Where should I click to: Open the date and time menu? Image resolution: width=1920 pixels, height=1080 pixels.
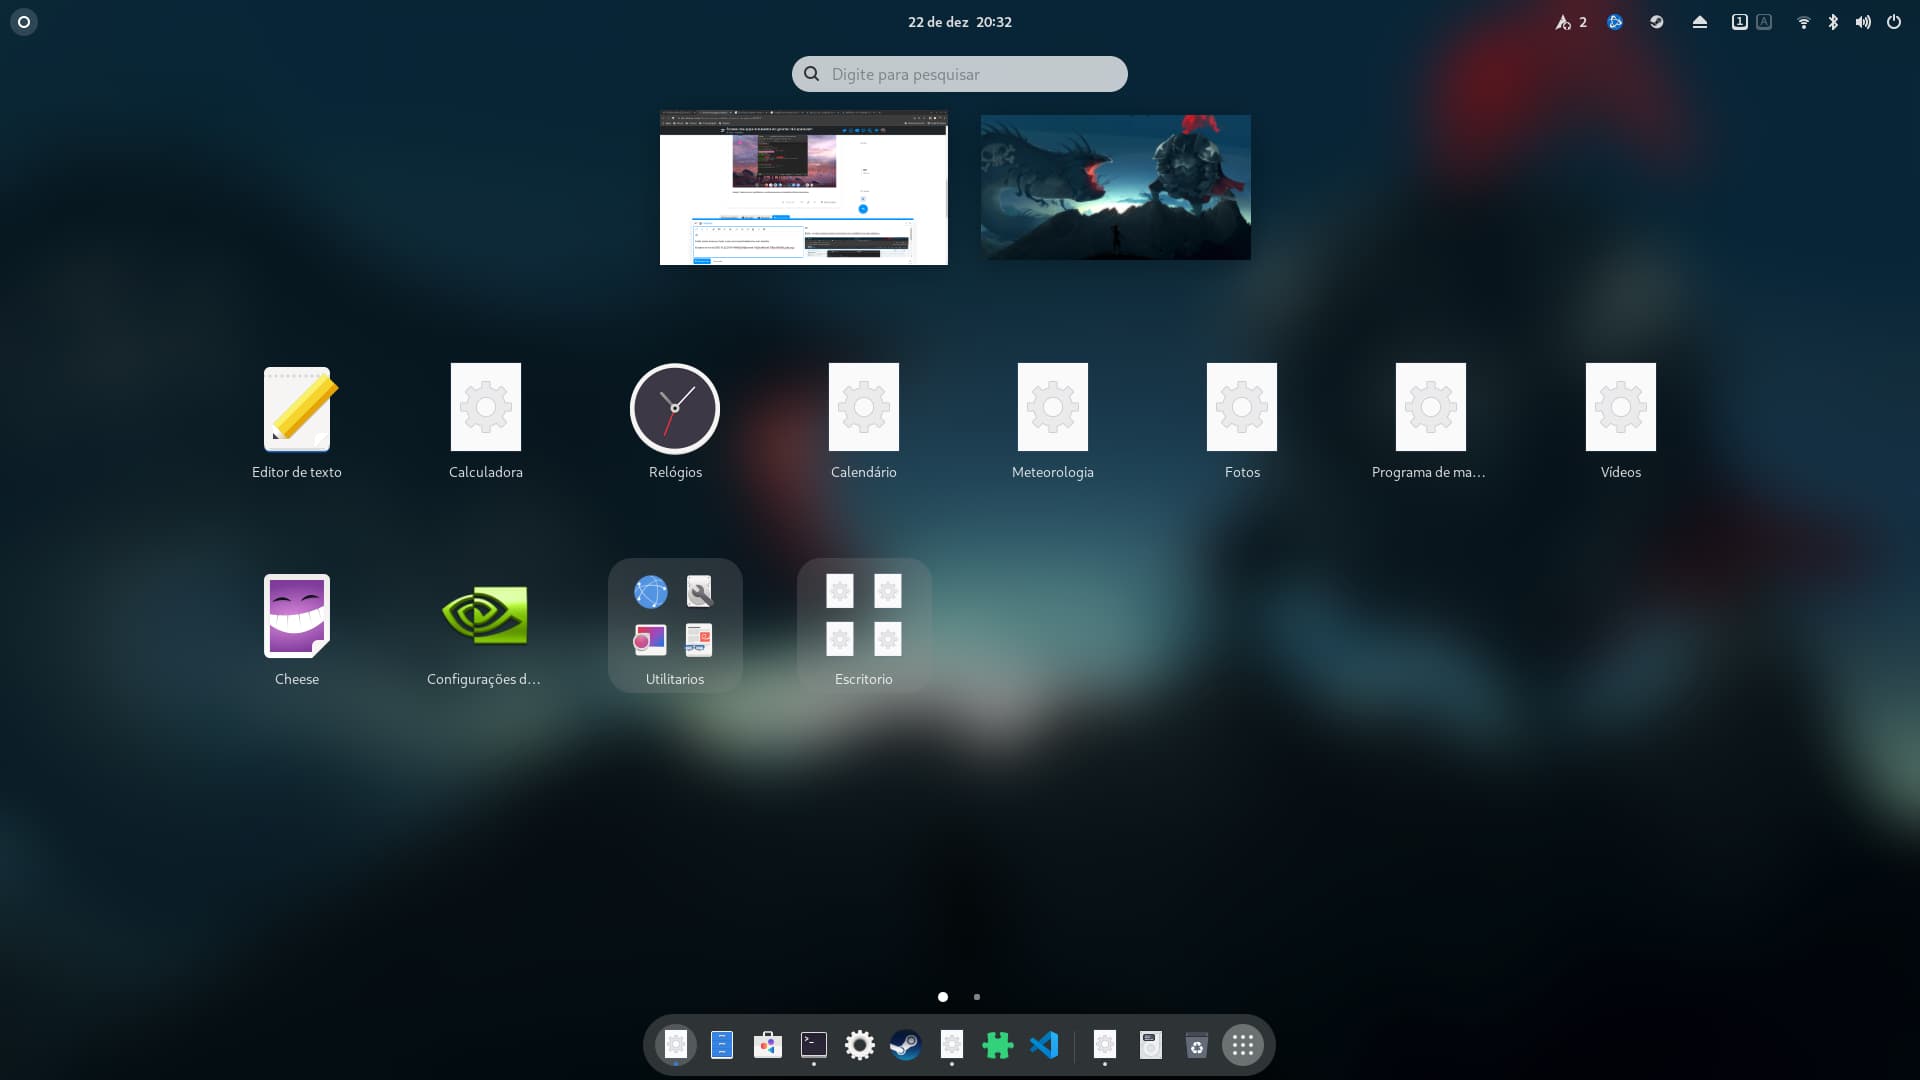coord(959,22)
